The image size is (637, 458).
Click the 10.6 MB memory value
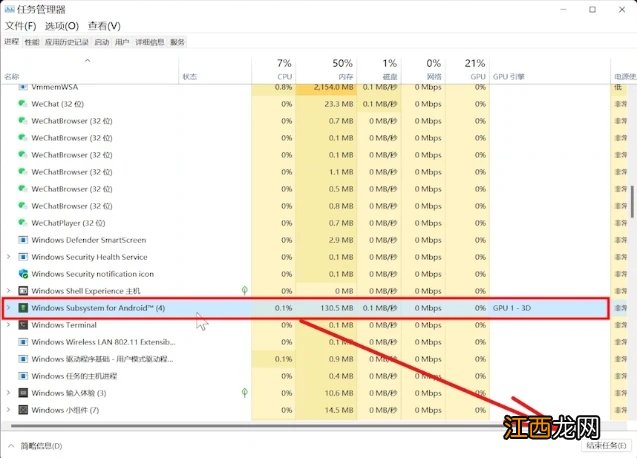pos(339,393)
